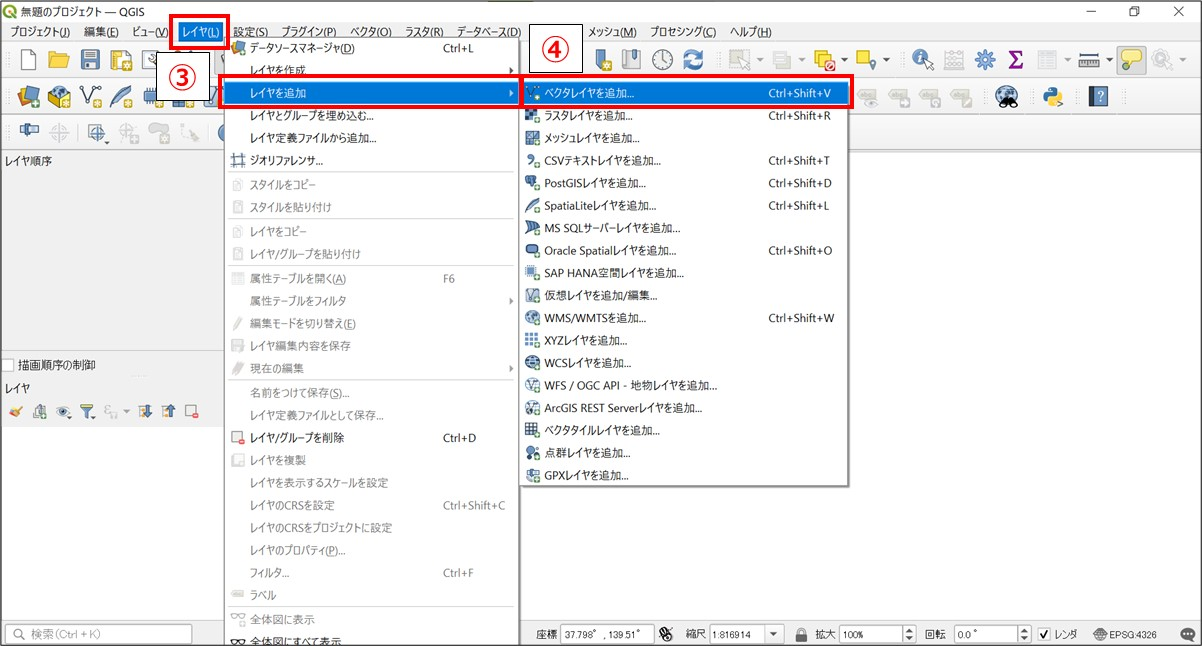
Task: Open the Processing Toolbox gear icon
Action: click(x=985, y=60)
